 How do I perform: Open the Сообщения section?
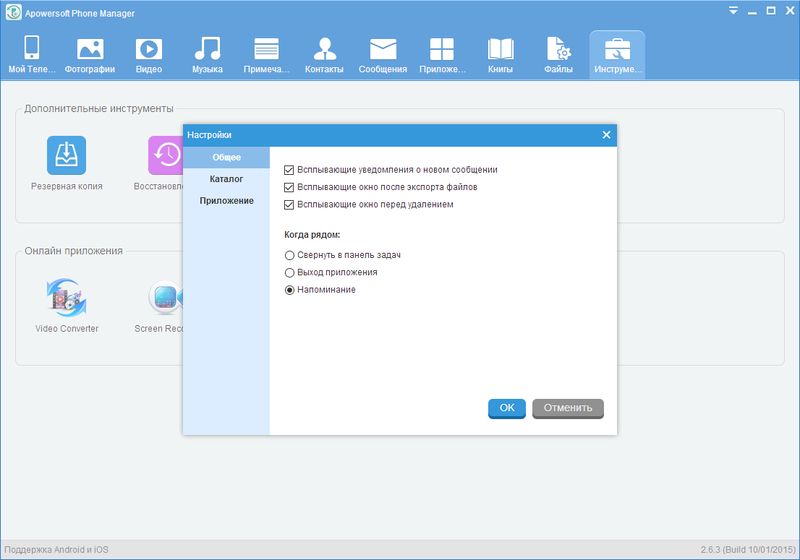(x=383, y=55)
